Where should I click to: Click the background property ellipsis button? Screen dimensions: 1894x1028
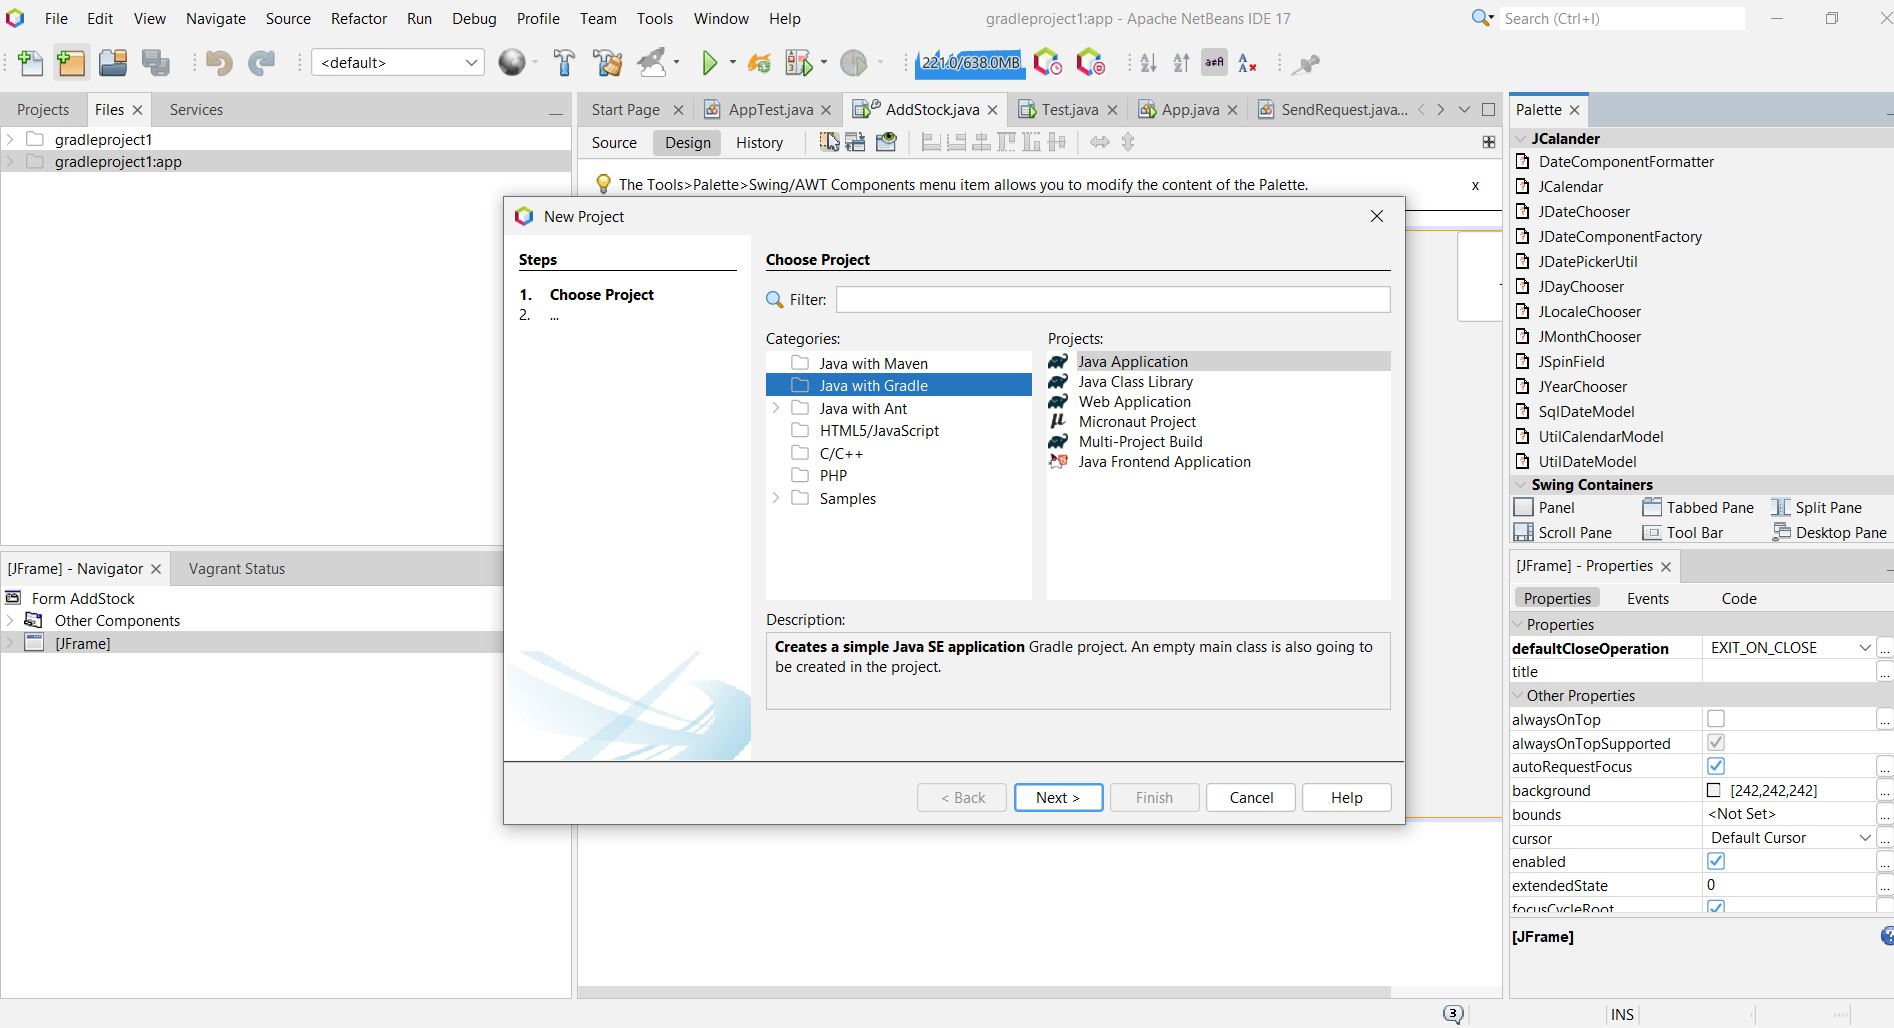[1884, 790]
